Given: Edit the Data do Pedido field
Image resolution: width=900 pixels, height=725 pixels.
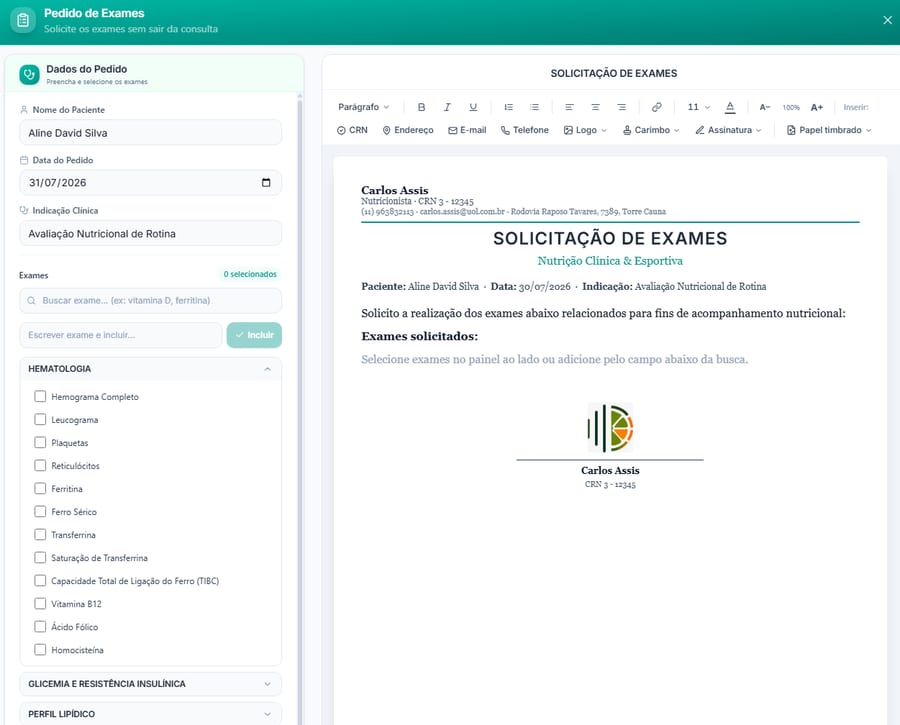Looking at the screenshot, I should click(150, 183).
